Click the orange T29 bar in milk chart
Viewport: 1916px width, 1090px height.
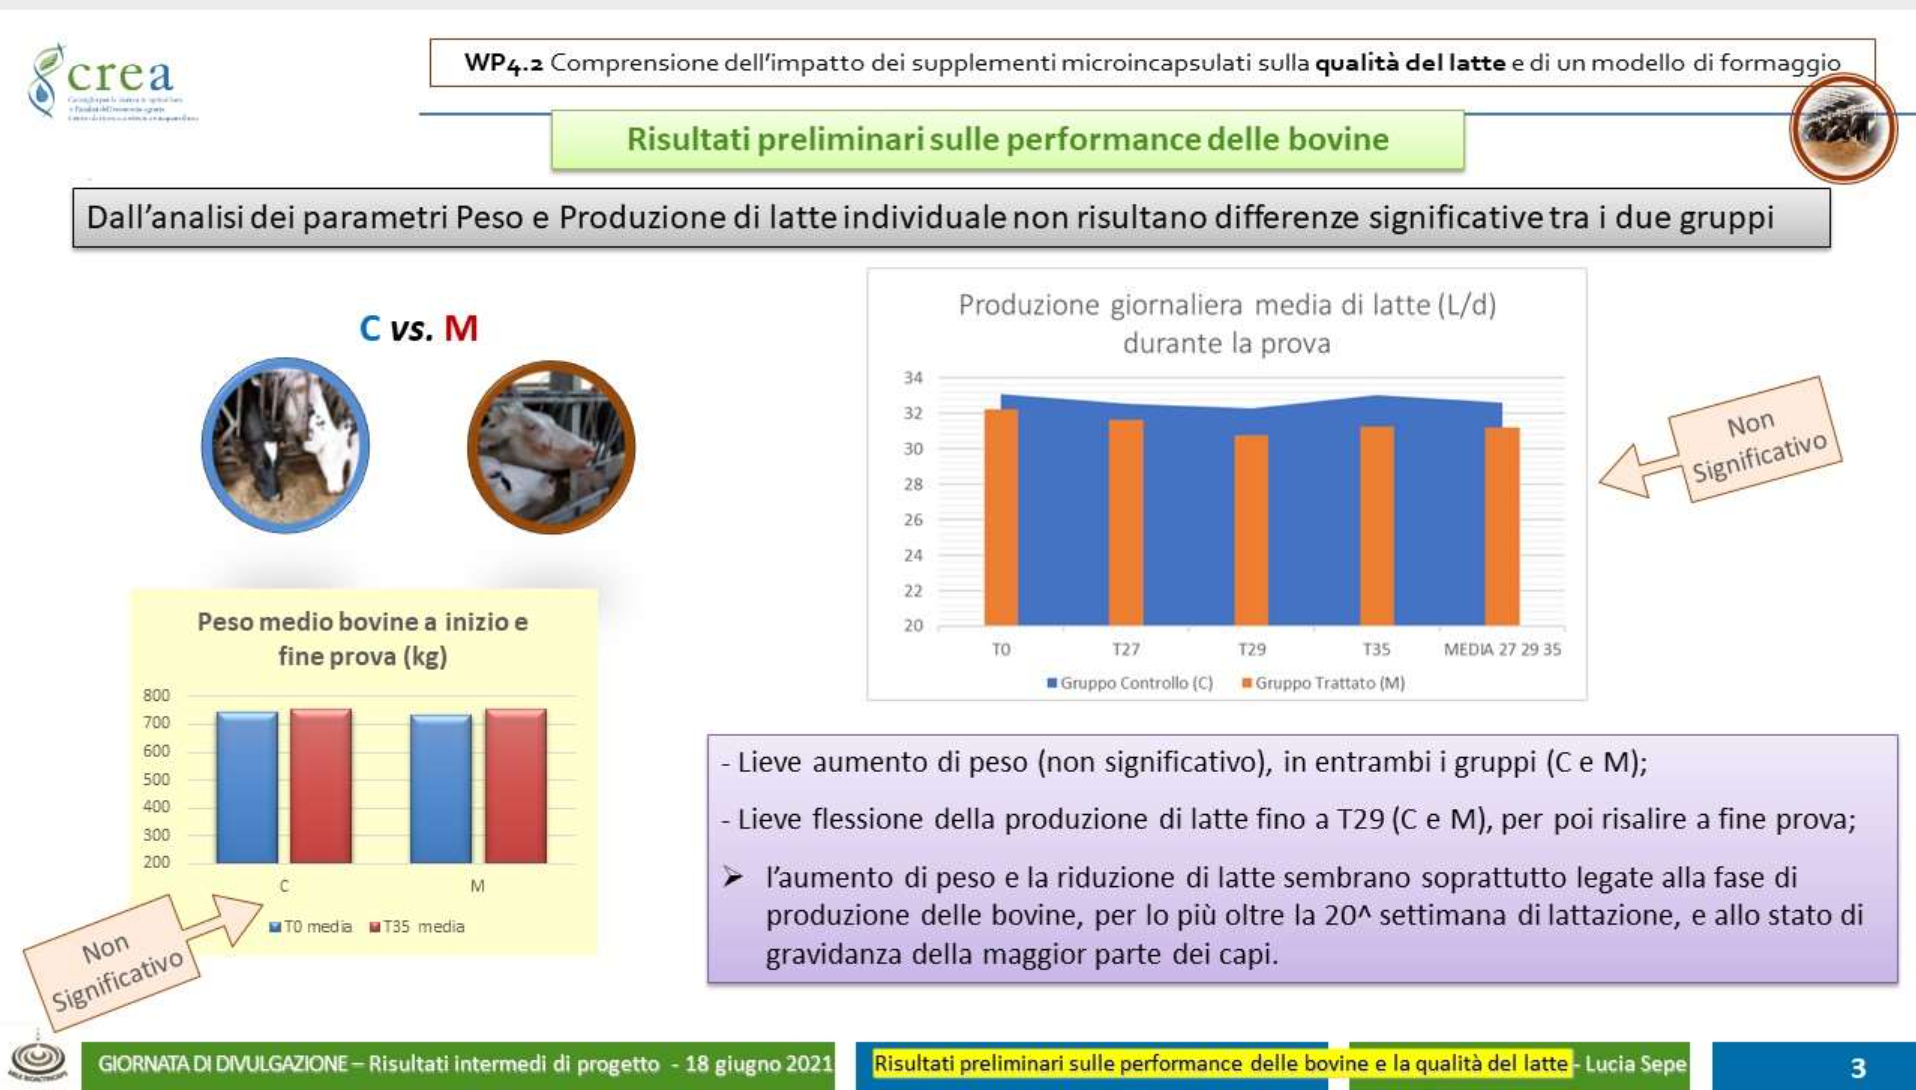[1251, 530]
